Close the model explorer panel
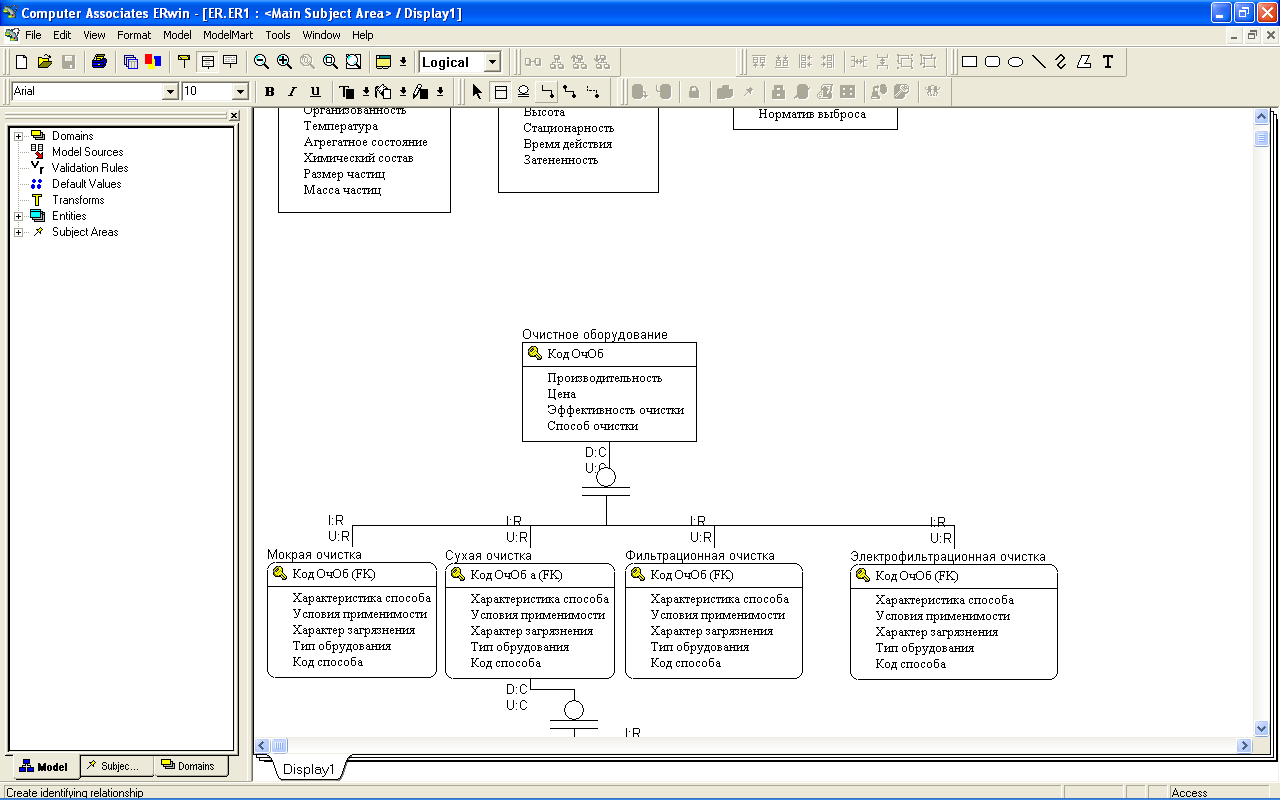The width and height of the screenshot is (1280, 800). (x=234, y=116)
